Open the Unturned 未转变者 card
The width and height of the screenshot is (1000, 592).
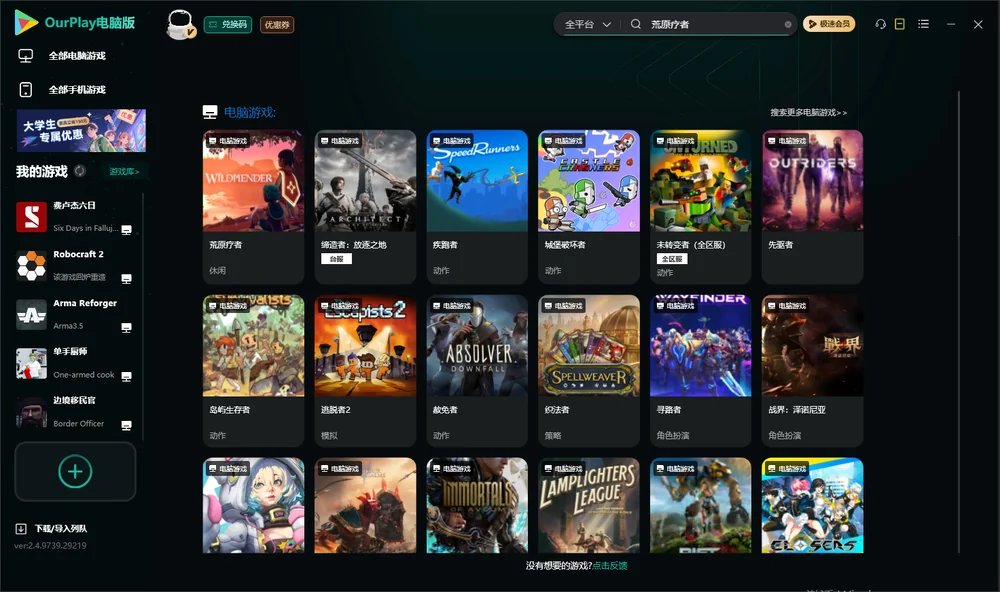click(x=700, y=207)
